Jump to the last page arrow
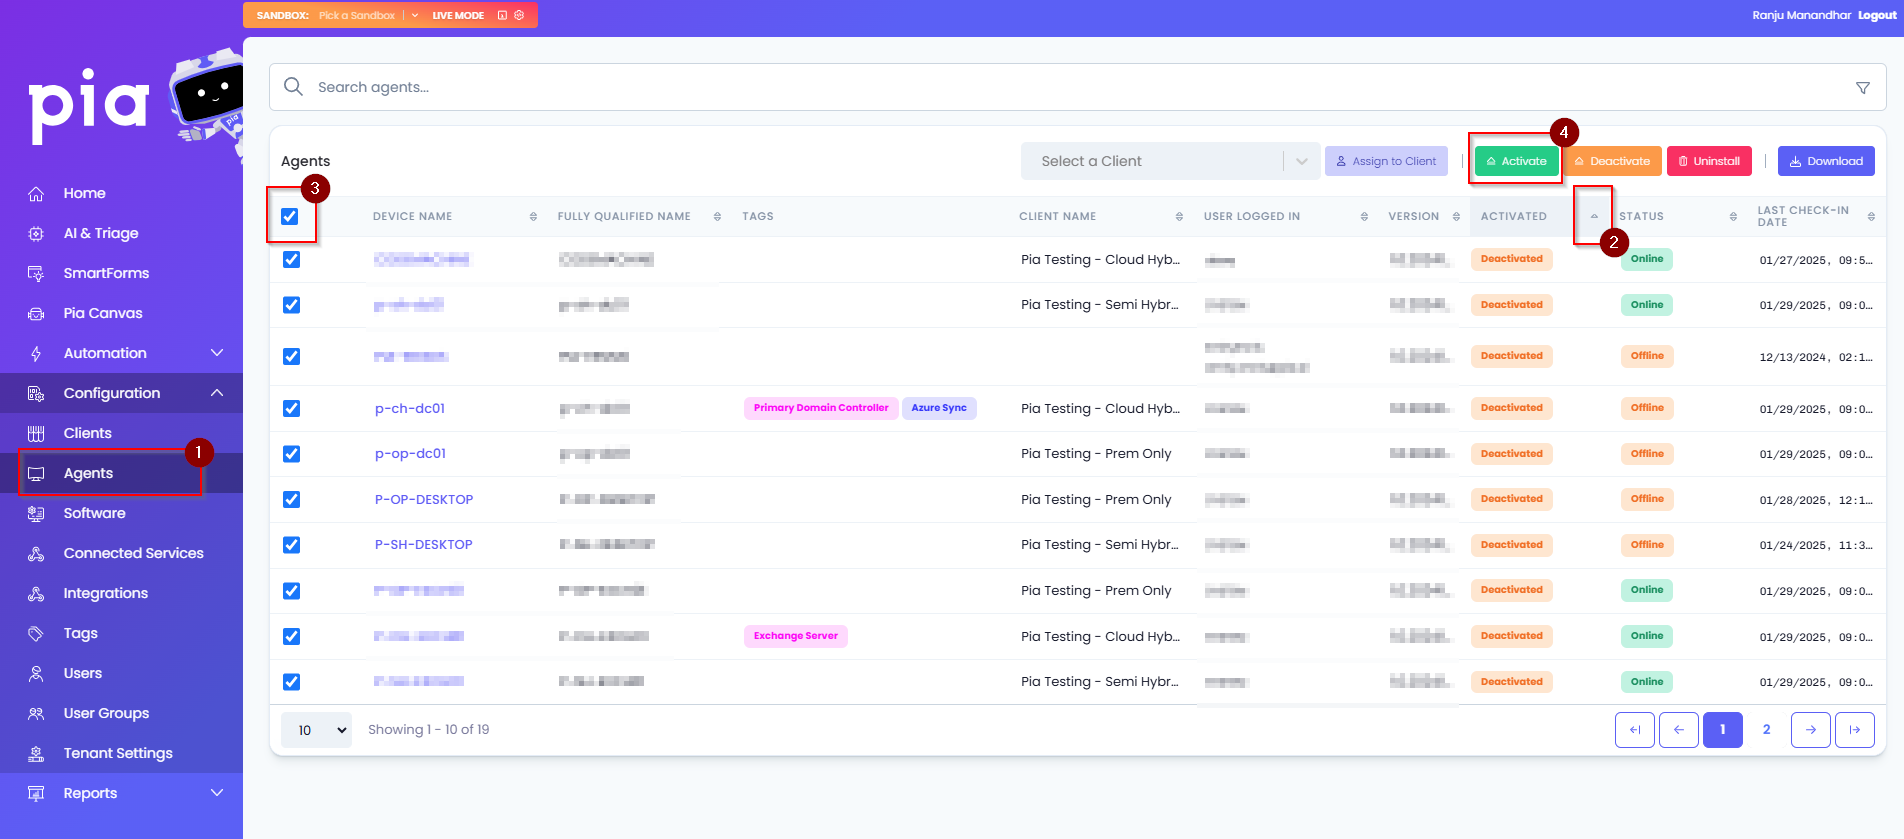This screenshot has width=1904, height=839. click(1854, 730)
